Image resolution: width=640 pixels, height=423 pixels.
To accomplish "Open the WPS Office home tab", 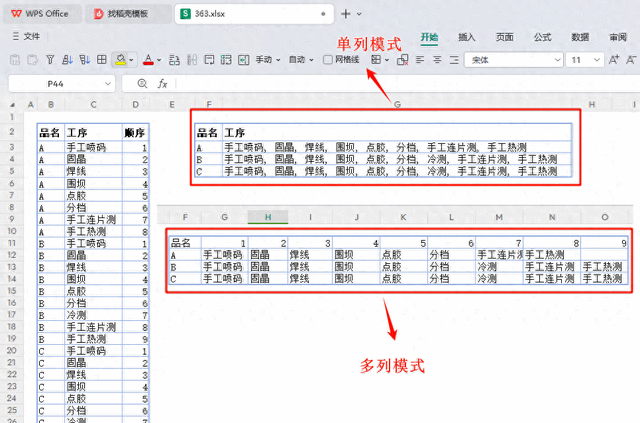I will (x=42, y=13).
